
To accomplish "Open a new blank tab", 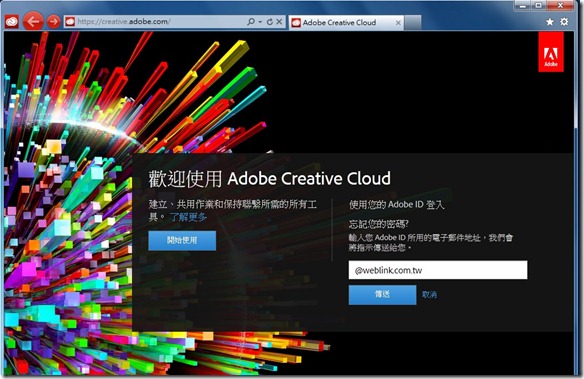I will [x=413, y=23].
